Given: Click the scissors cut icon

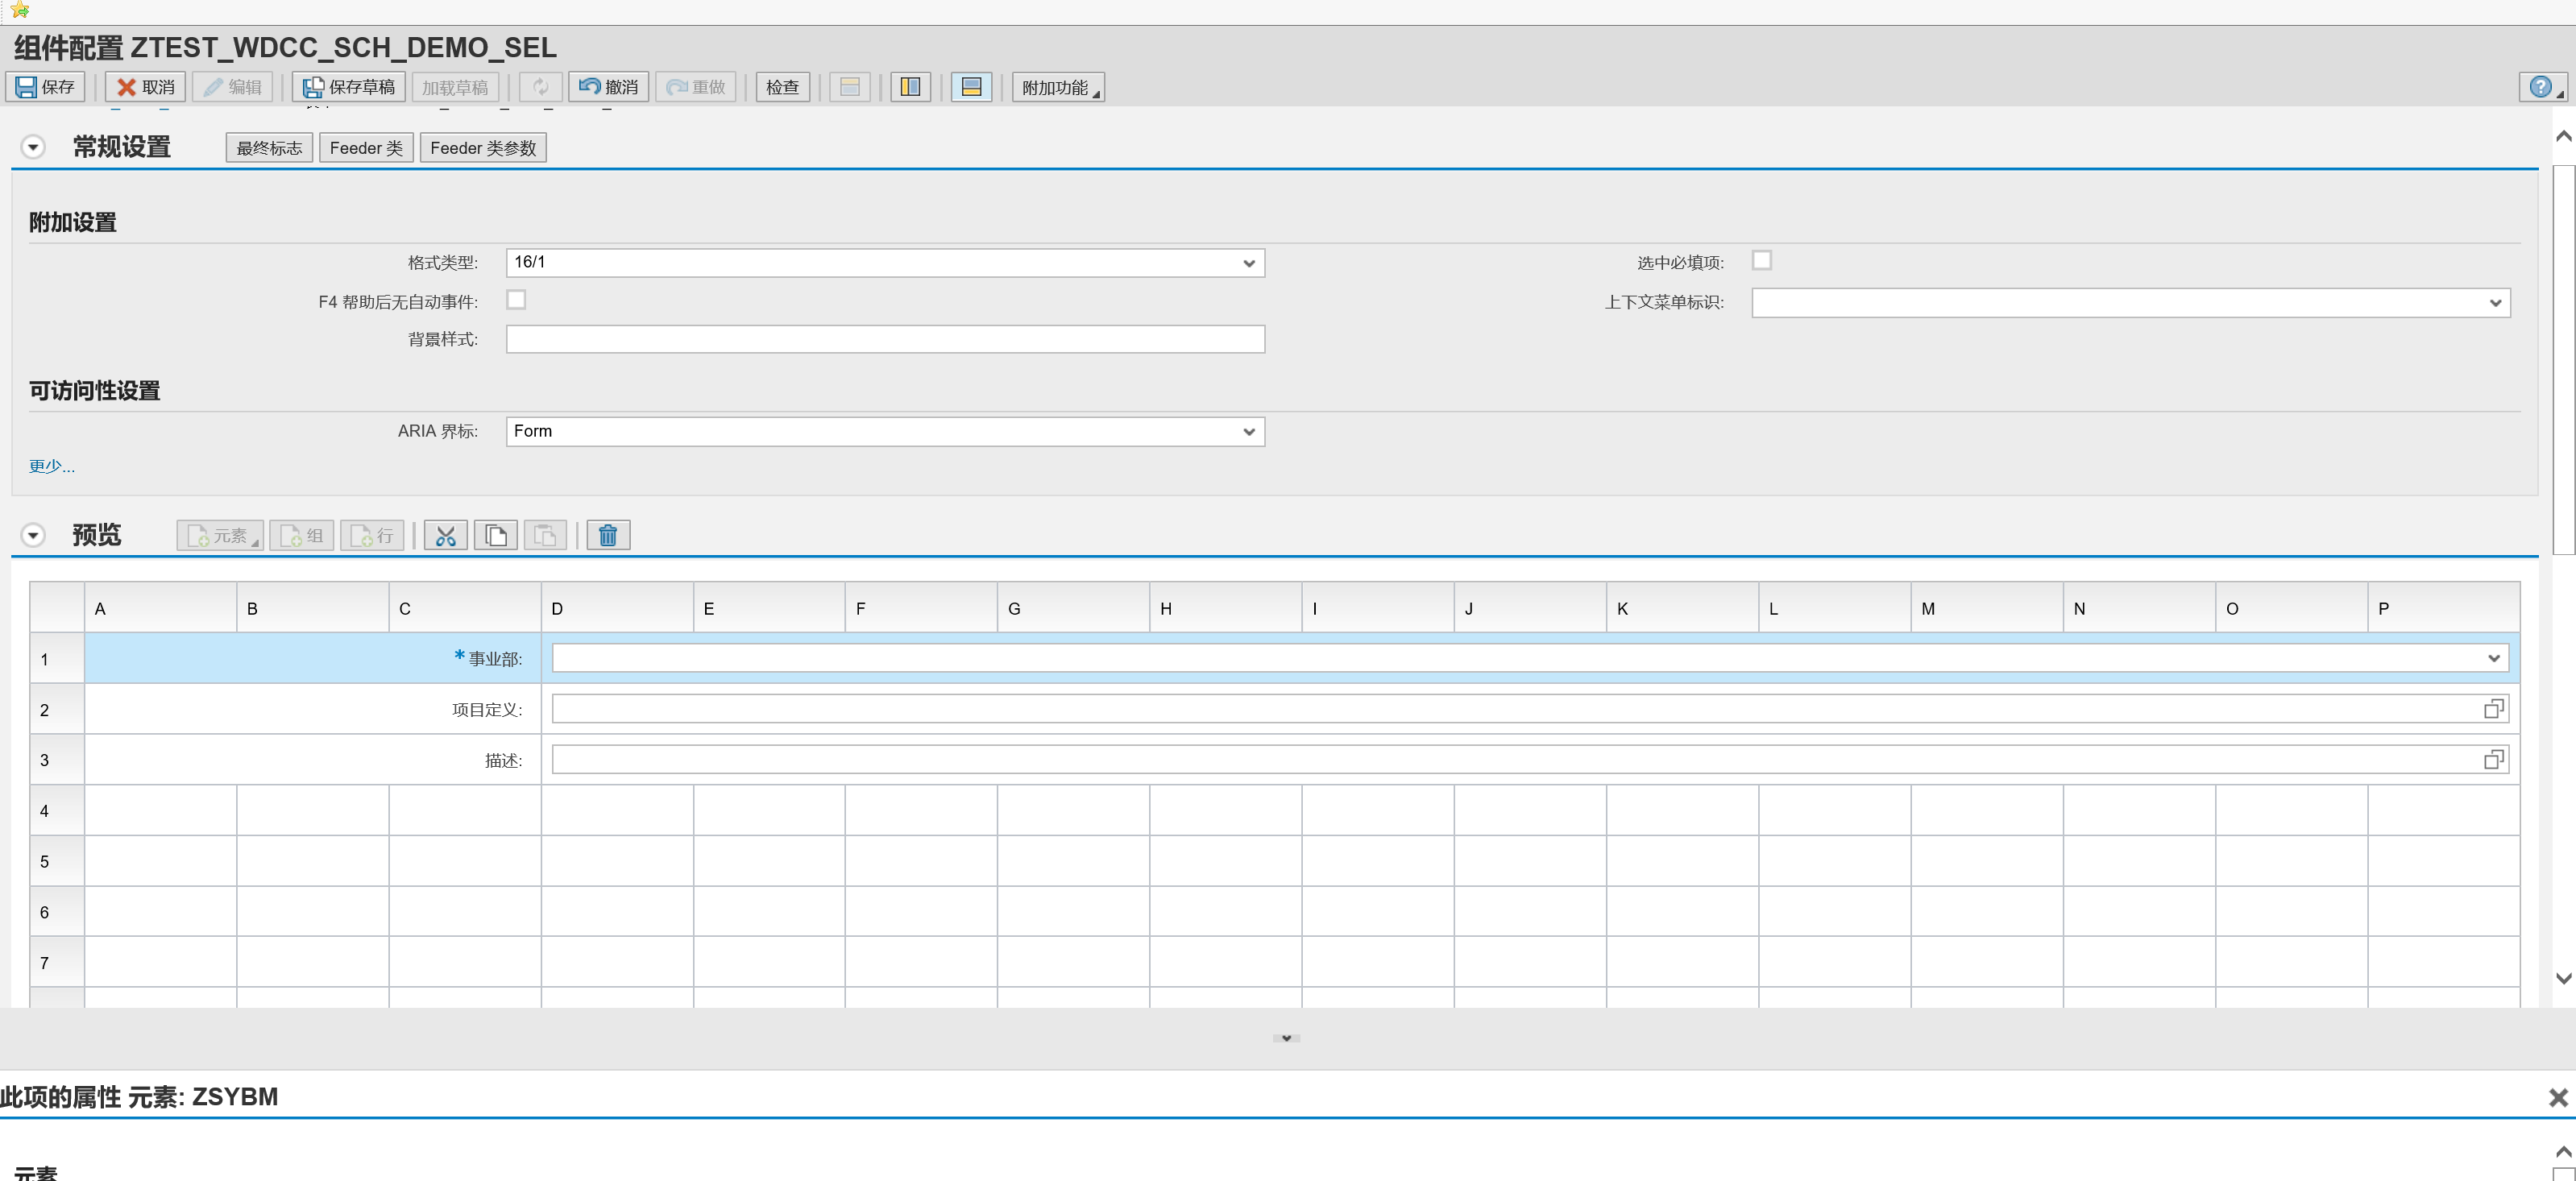Looking at the screenshot, I should (445, 536).
